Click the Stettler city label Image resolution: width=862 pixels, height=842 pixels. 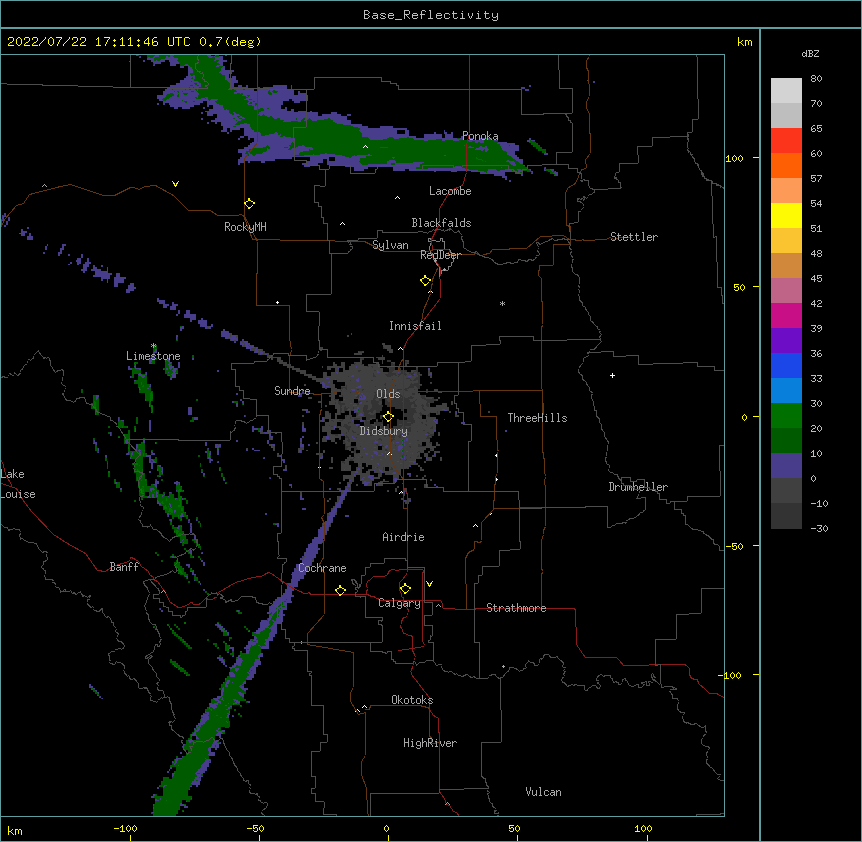pos(634,237)
